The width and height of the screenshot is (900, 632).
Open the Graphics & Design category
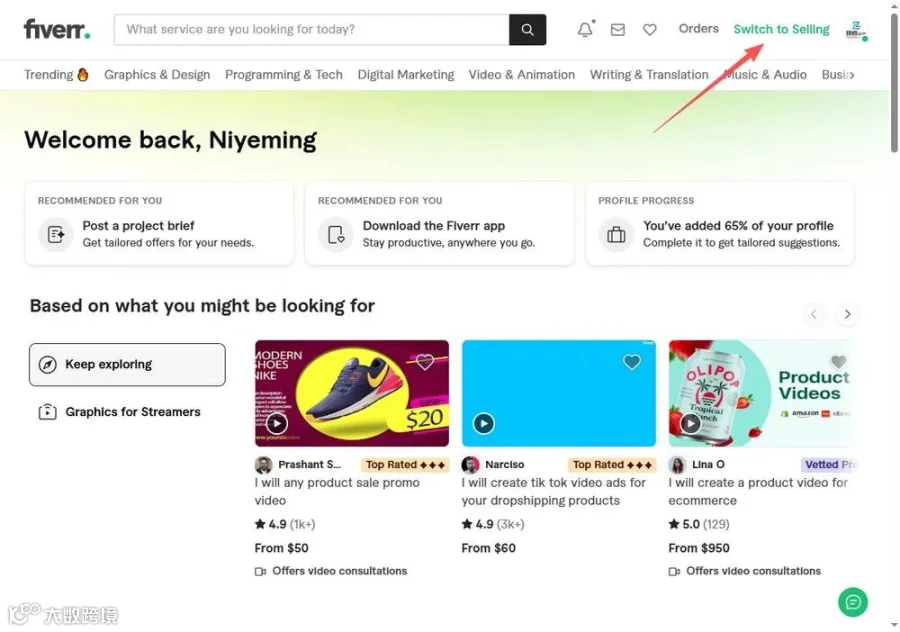coord(157,75)
